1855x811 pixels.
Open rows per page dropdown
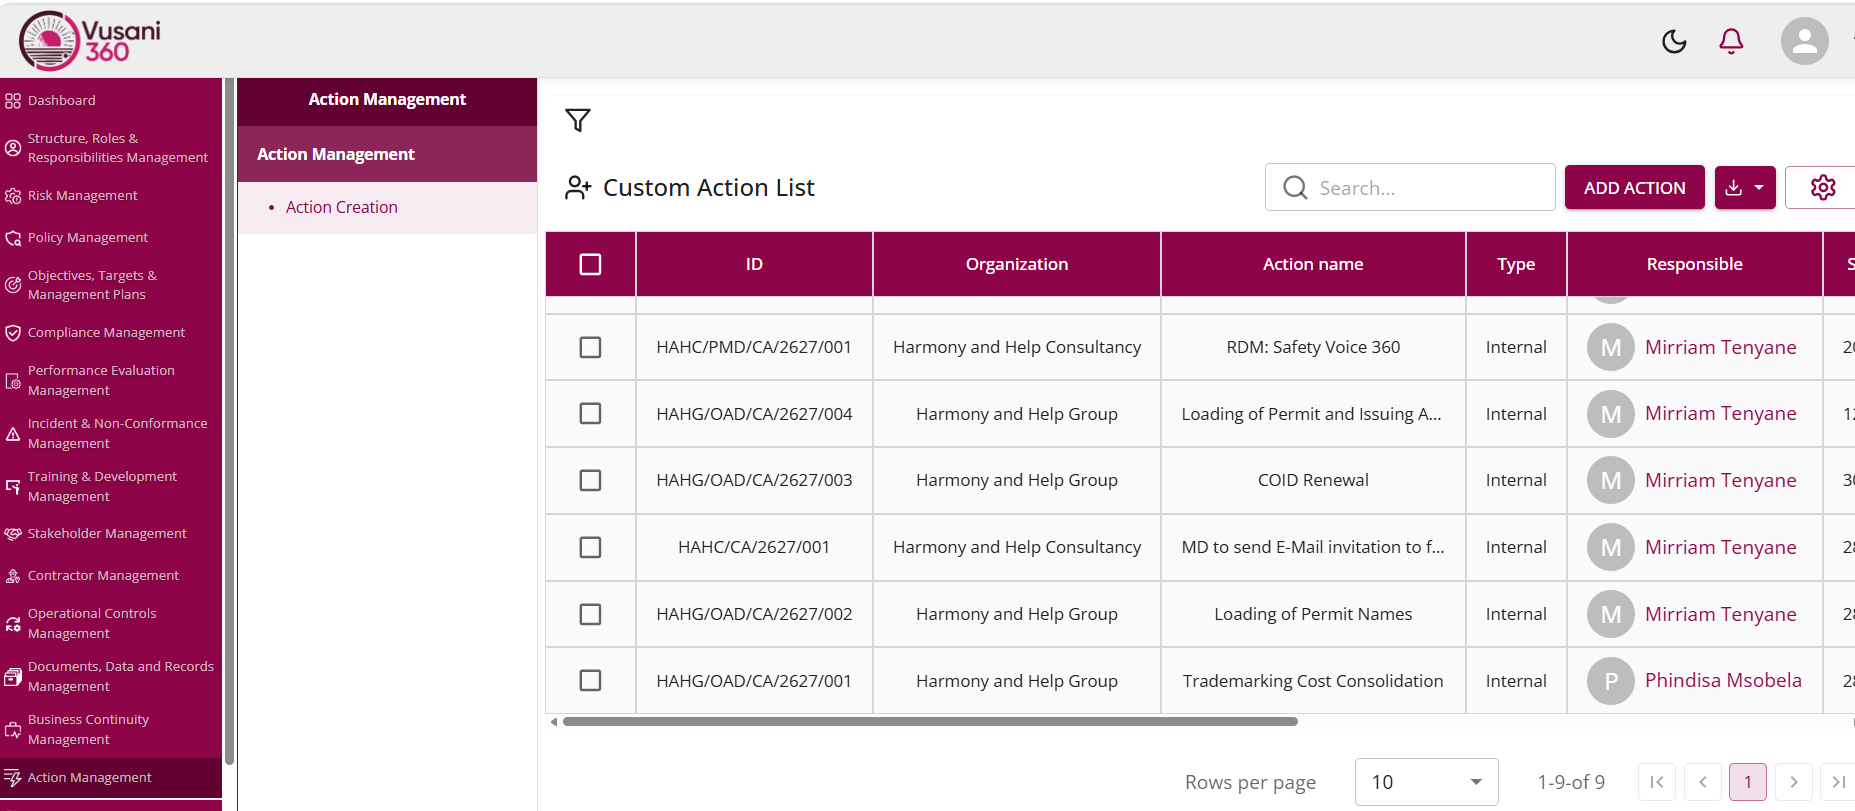click(x=1426, y=782)
